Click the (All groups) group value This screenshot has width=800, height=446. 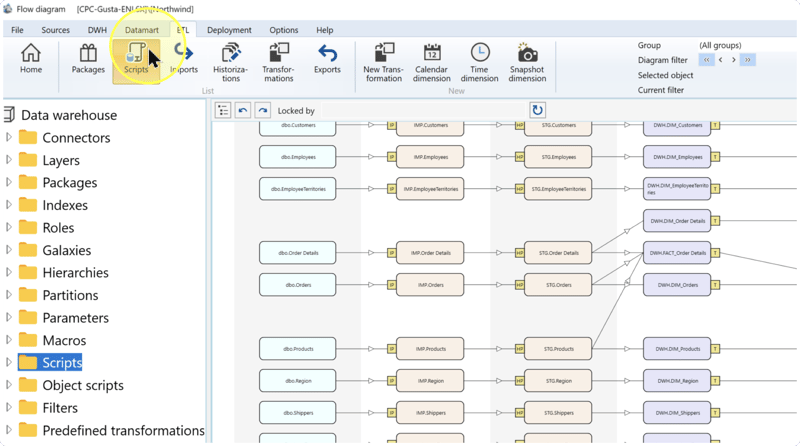click(x=720, y=45)
